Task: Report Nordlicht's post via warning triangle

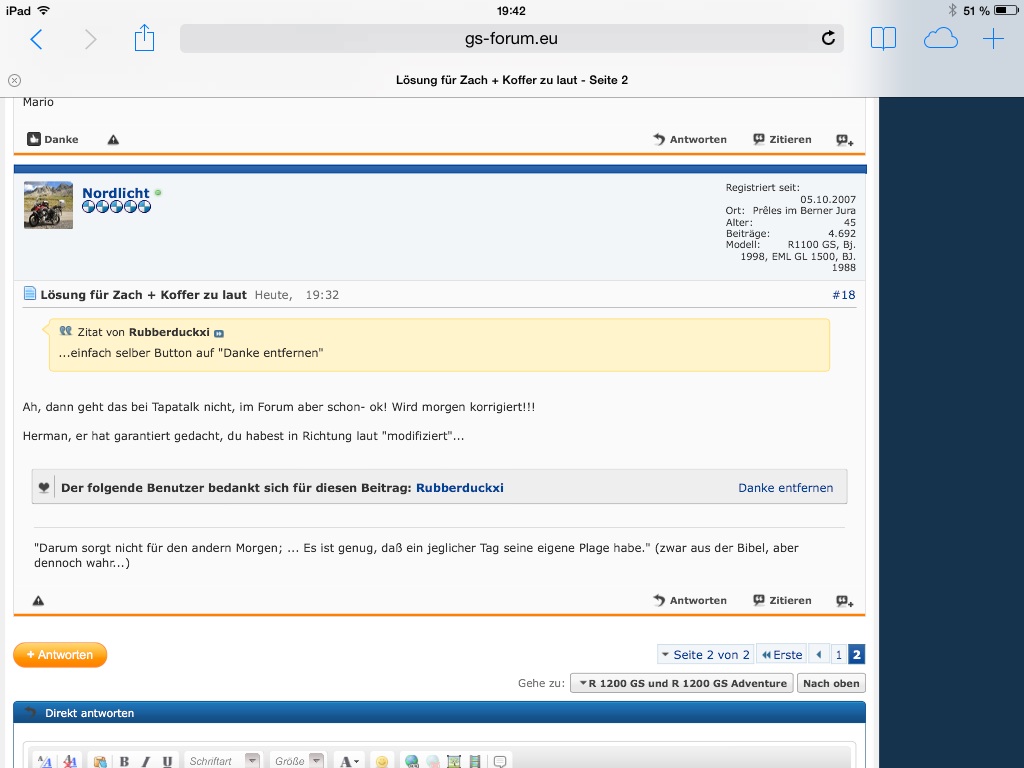Action: [38, 601]
